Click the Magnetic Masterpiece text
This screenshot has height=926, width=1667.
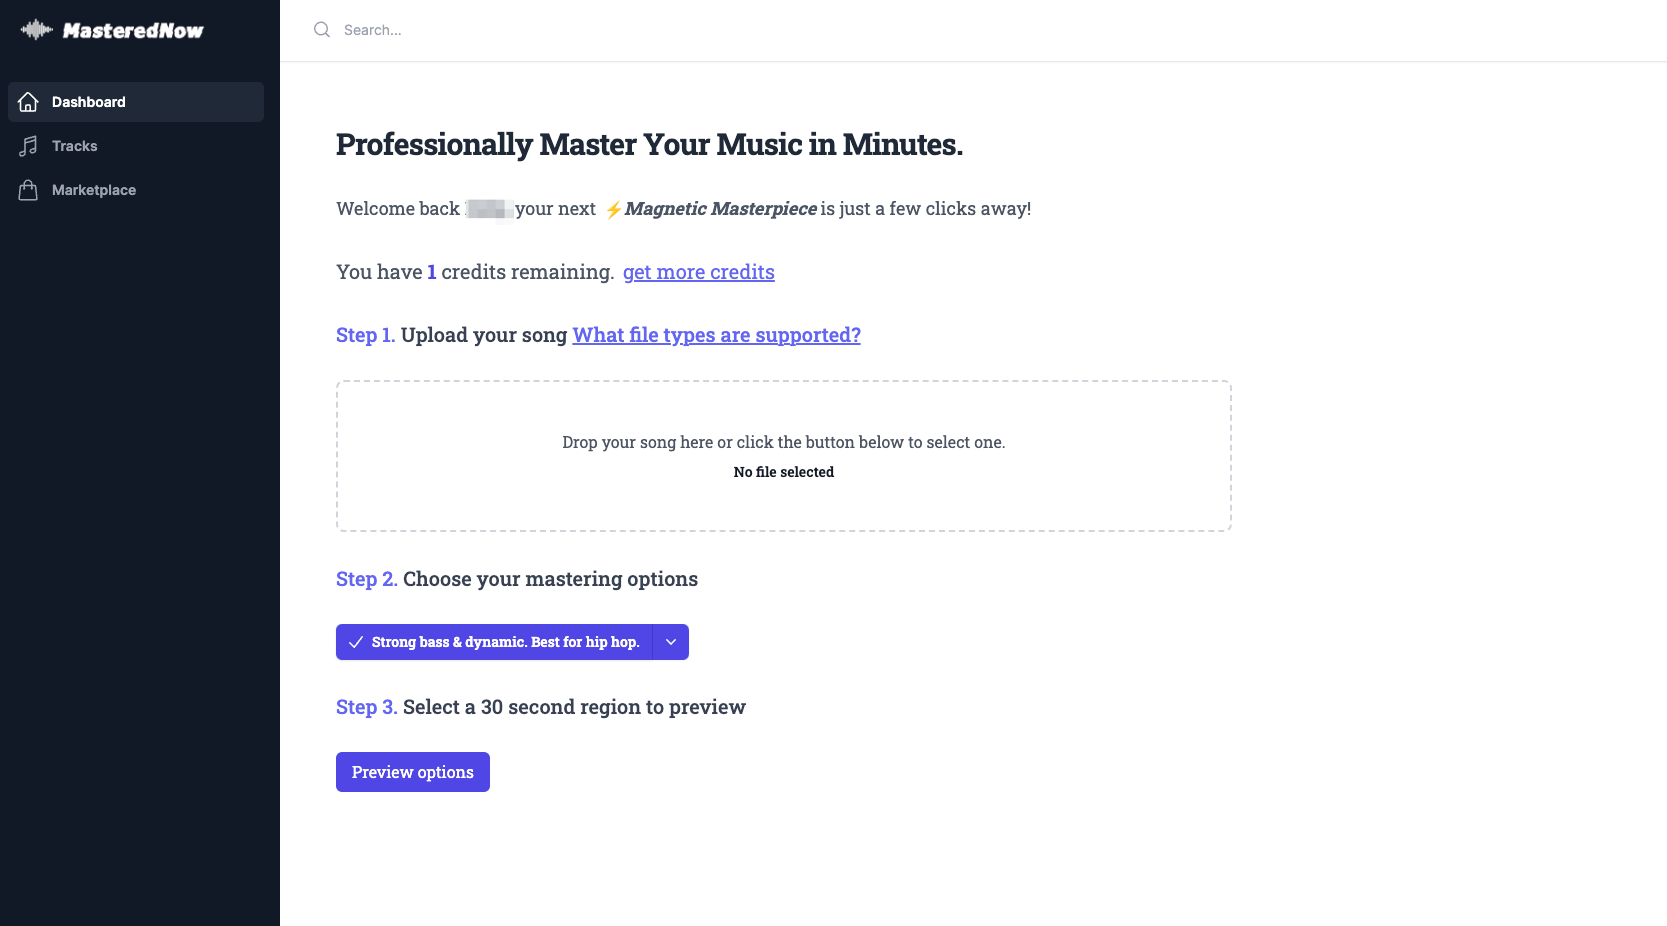720,209
